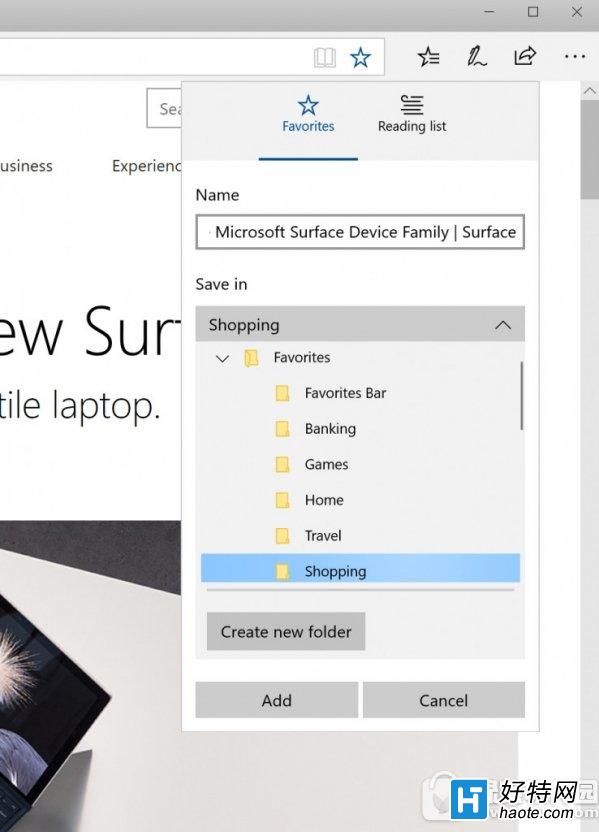This screenshot has height=832, width=599.
Task: Click the blue favorites star in address bar
Action: click(x=360, y=57)
